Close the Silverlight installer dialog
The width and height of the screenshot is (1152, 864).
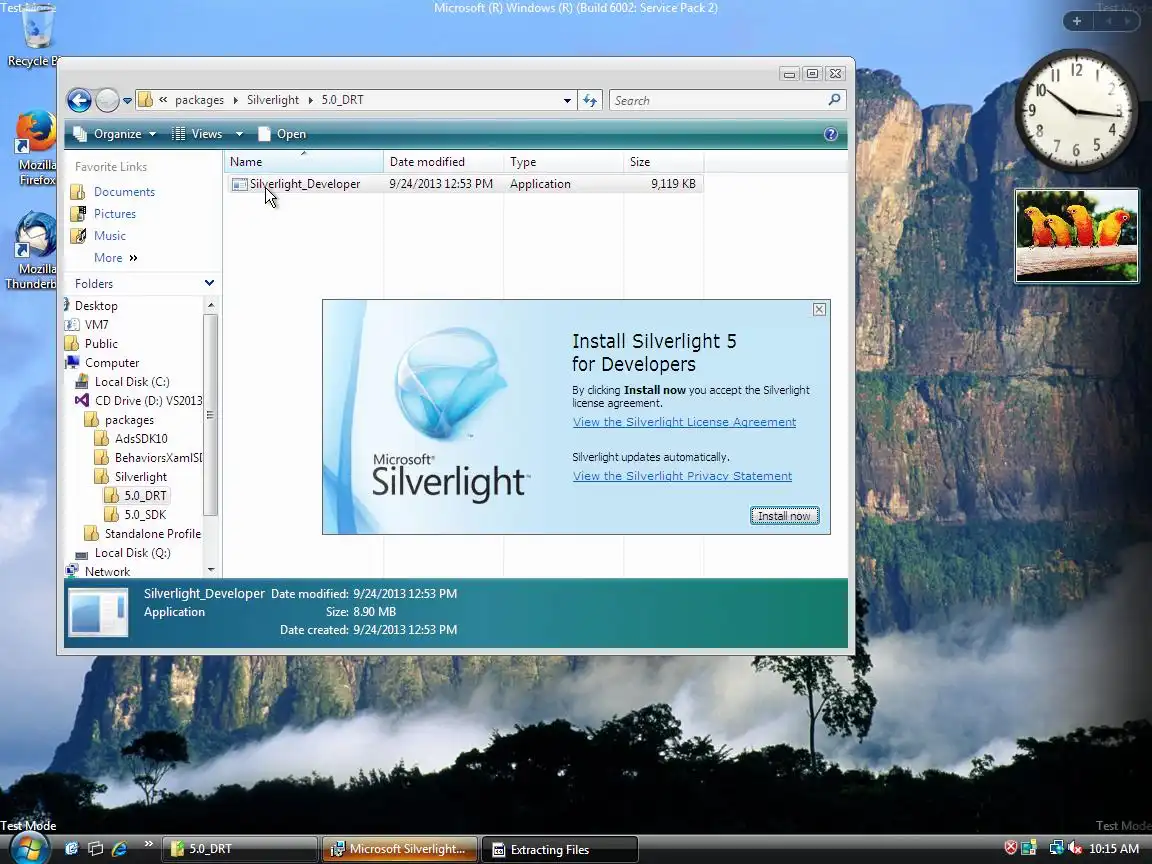(x=819, y=309)
